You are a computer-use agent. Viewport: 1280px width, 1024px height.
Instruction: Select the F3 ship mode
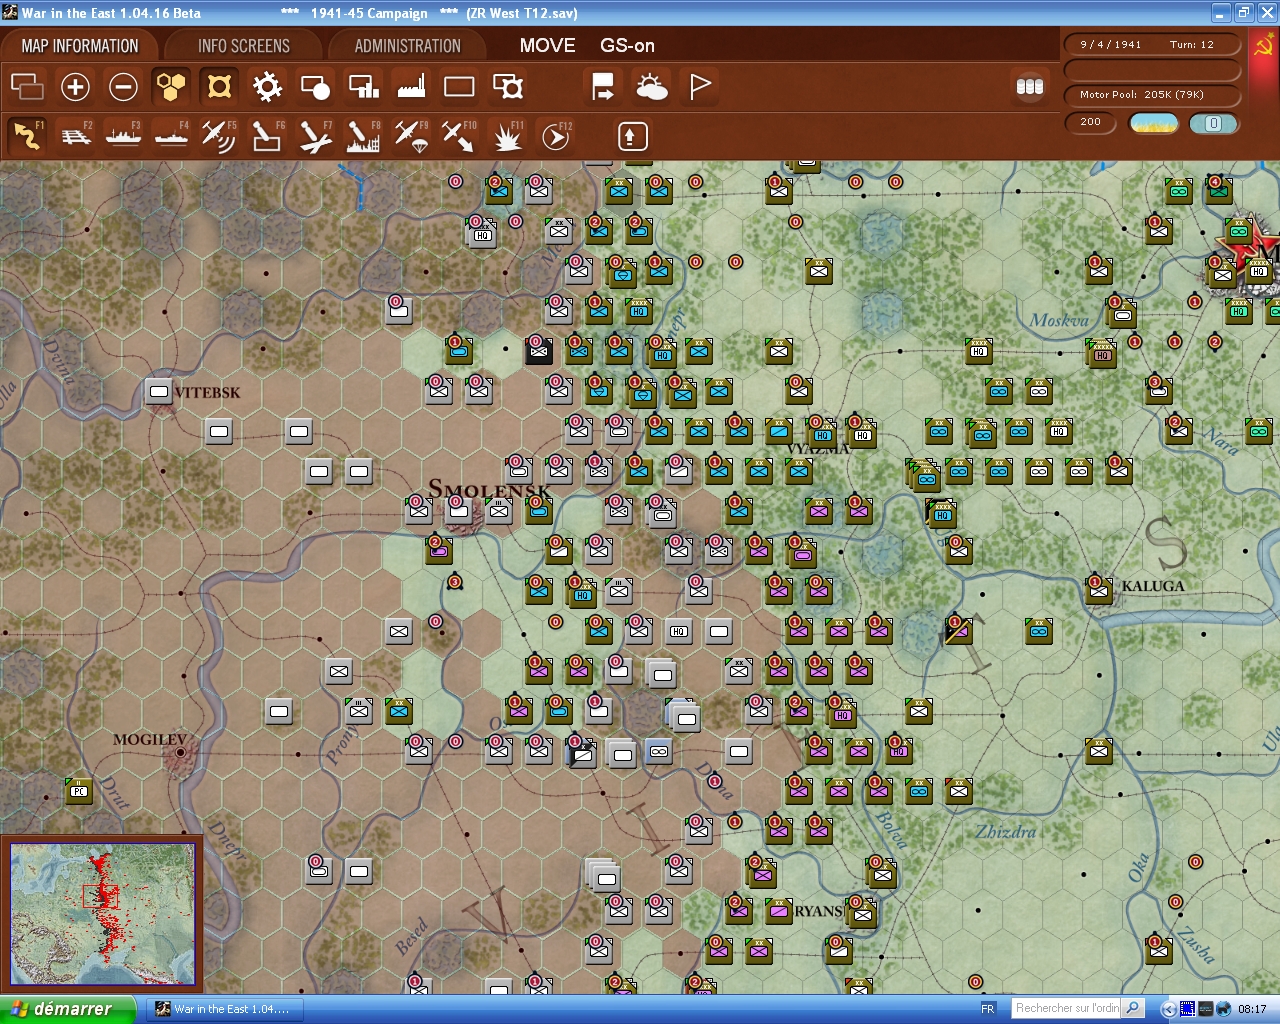(x=123, y=136)
